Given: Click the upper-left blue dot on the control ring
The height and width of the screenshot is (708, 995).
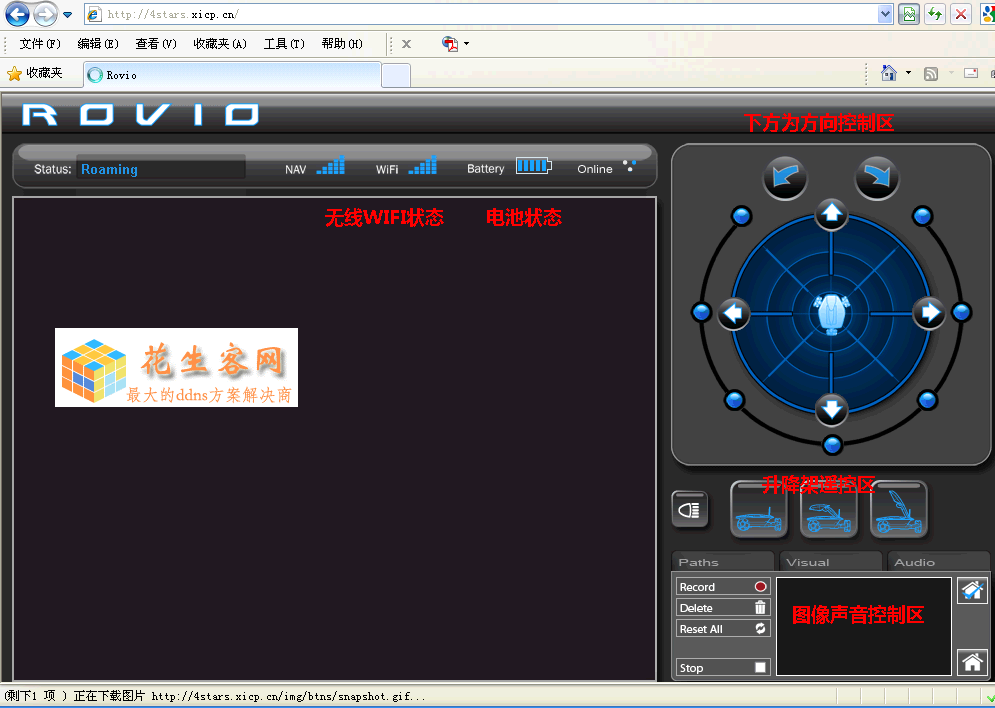Looking at the screenshot, I should pyautogui.click(x=741, y=216).
